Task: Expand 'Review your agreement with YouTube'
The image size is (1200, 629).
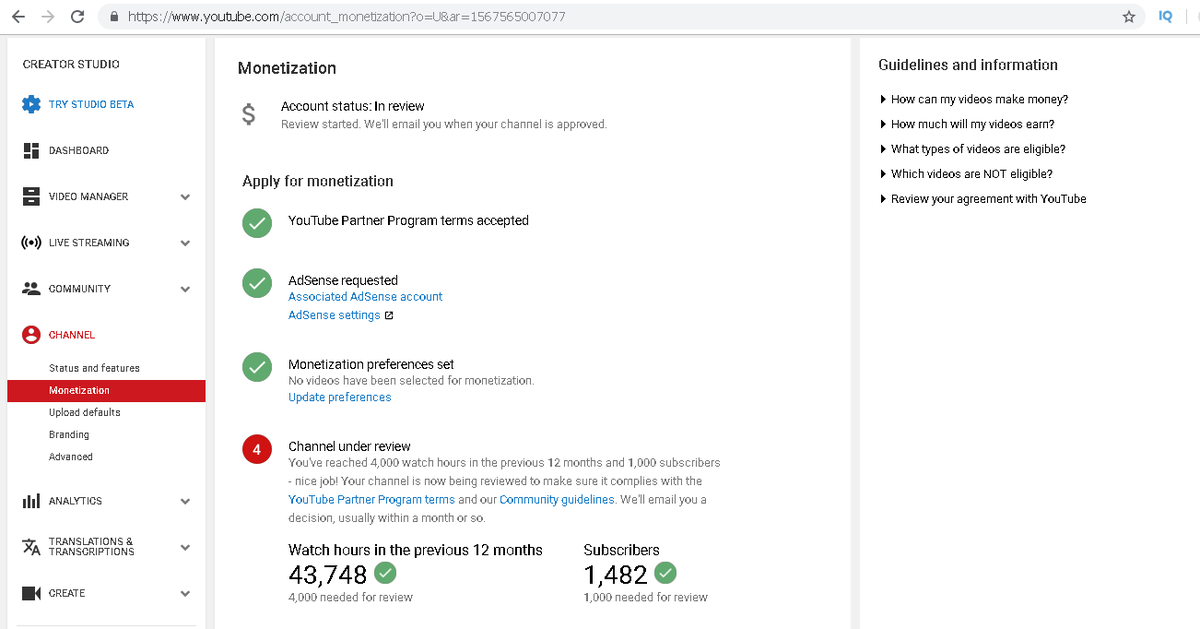Action: pyautogui.click(x=982, y=199)
